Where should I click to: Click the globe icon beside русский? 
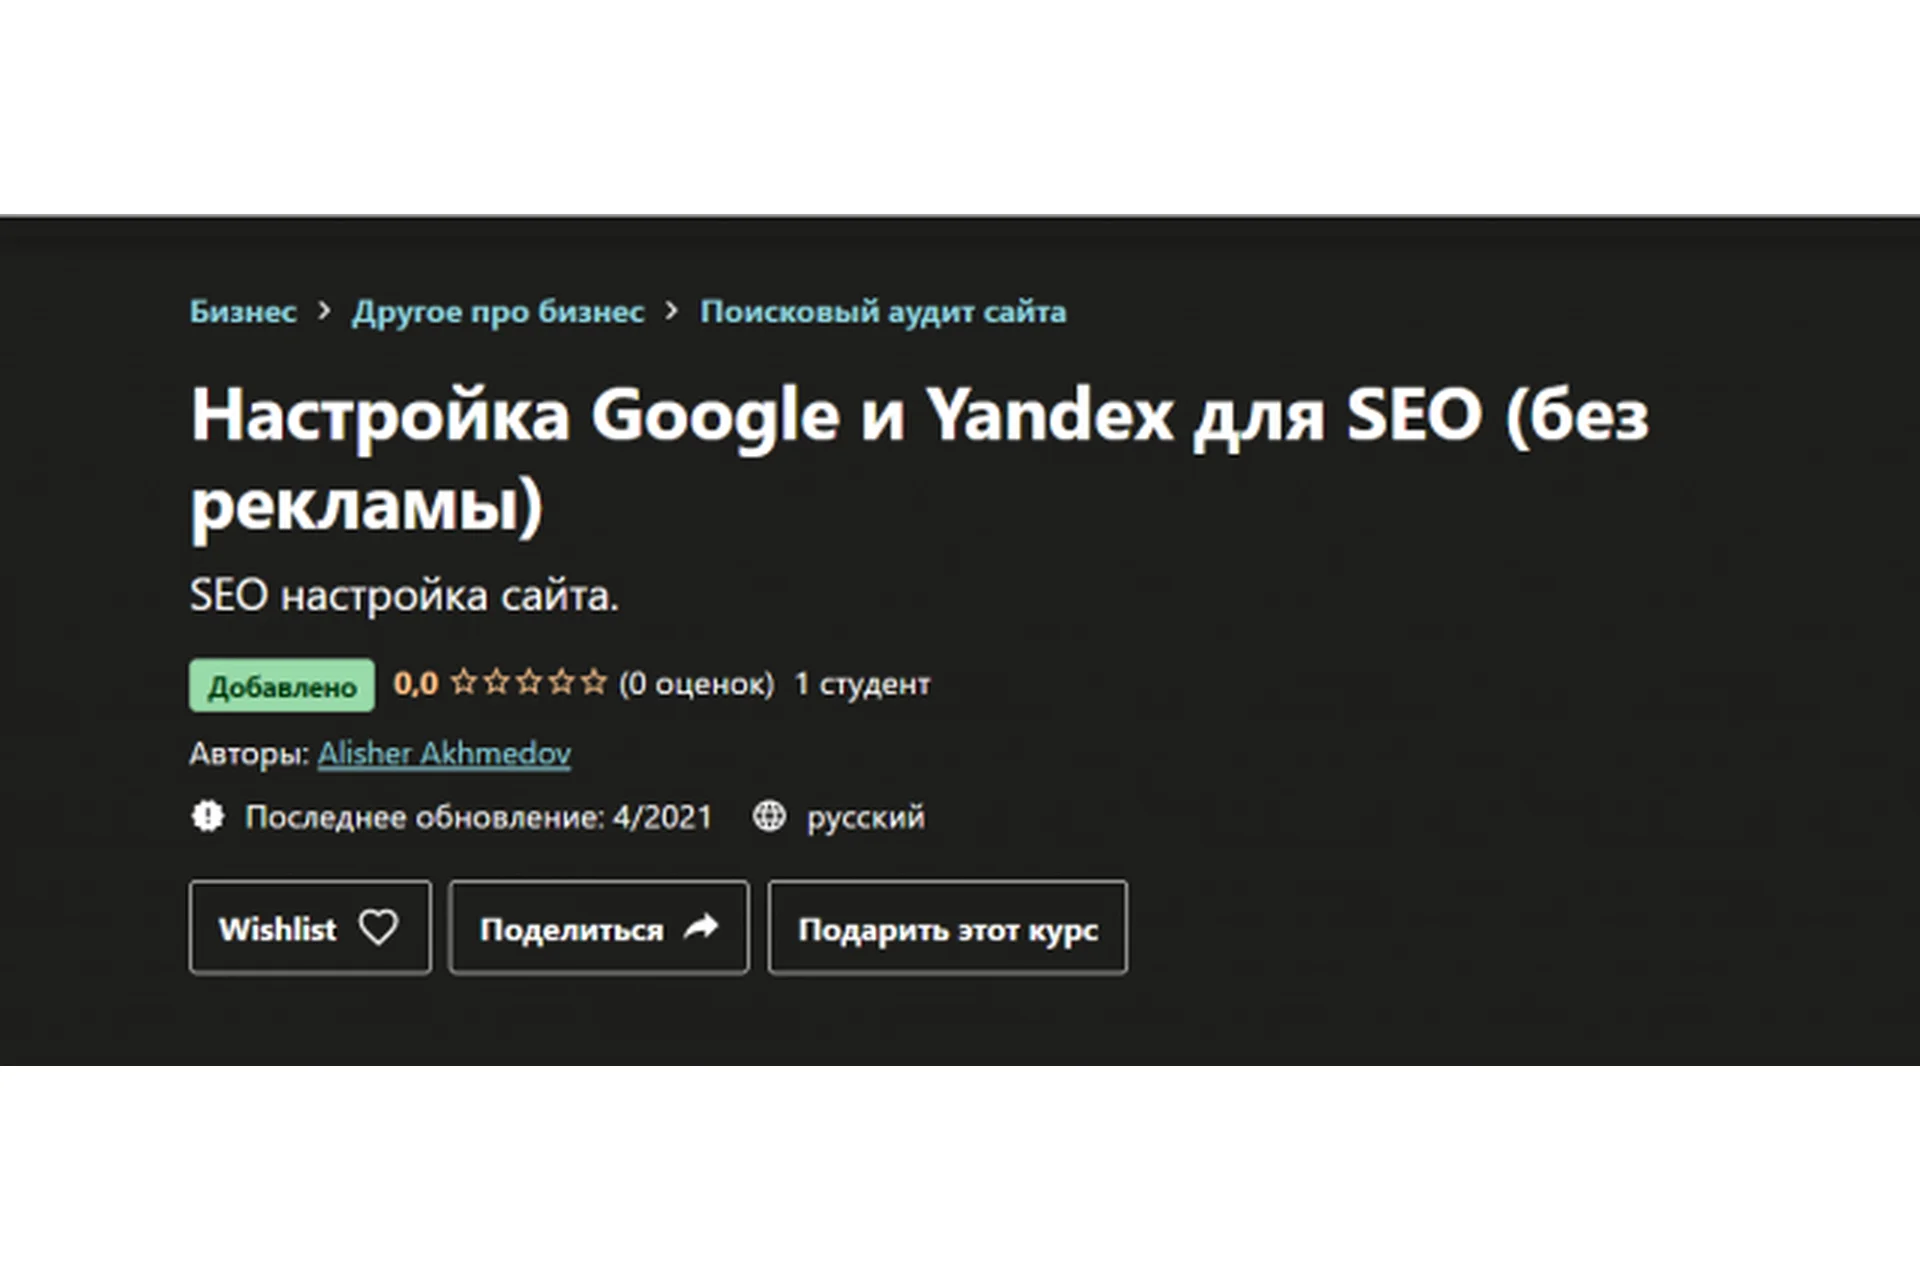[770, 817]
